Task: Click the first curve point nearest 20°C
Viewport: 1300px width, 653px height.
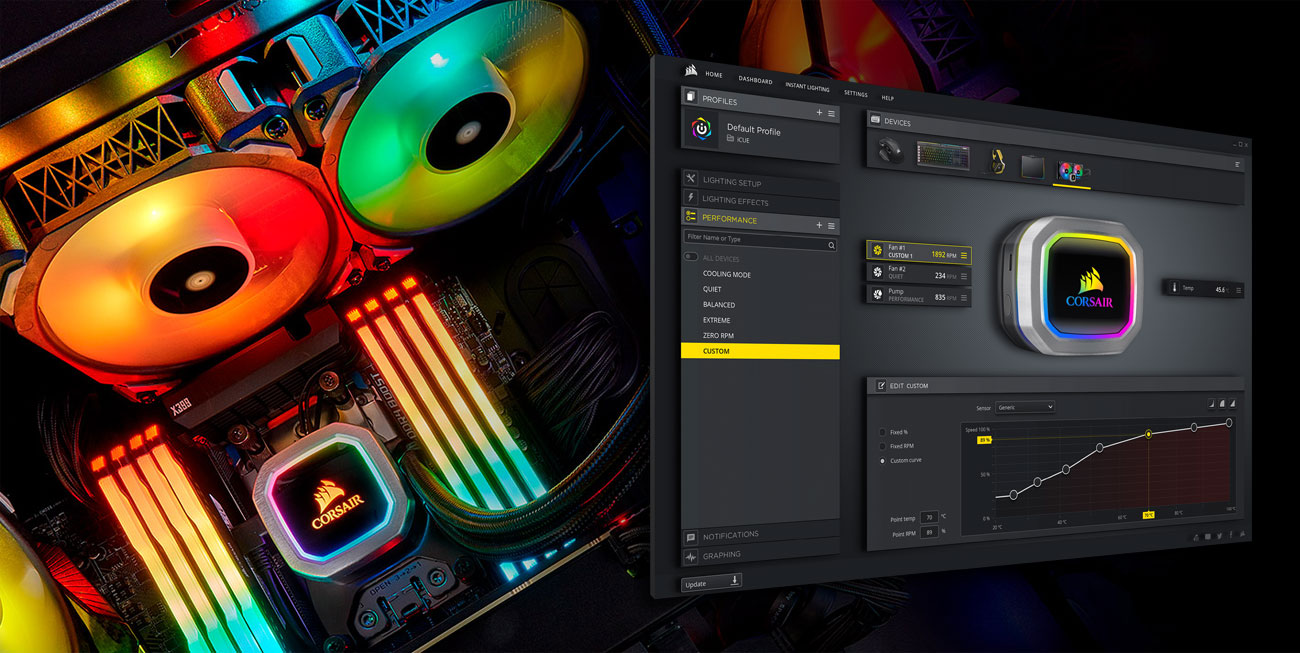Action: pyautogui.click(x=1013, y=494)
